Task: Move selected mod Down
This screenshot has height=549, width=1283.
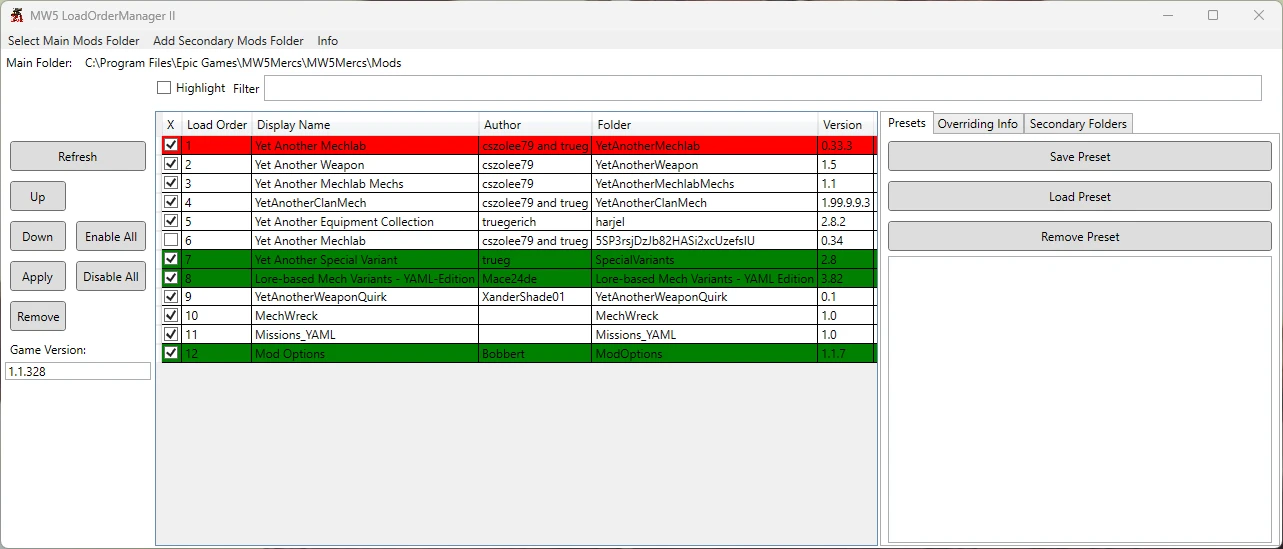Action: click(x=38, y=236)
